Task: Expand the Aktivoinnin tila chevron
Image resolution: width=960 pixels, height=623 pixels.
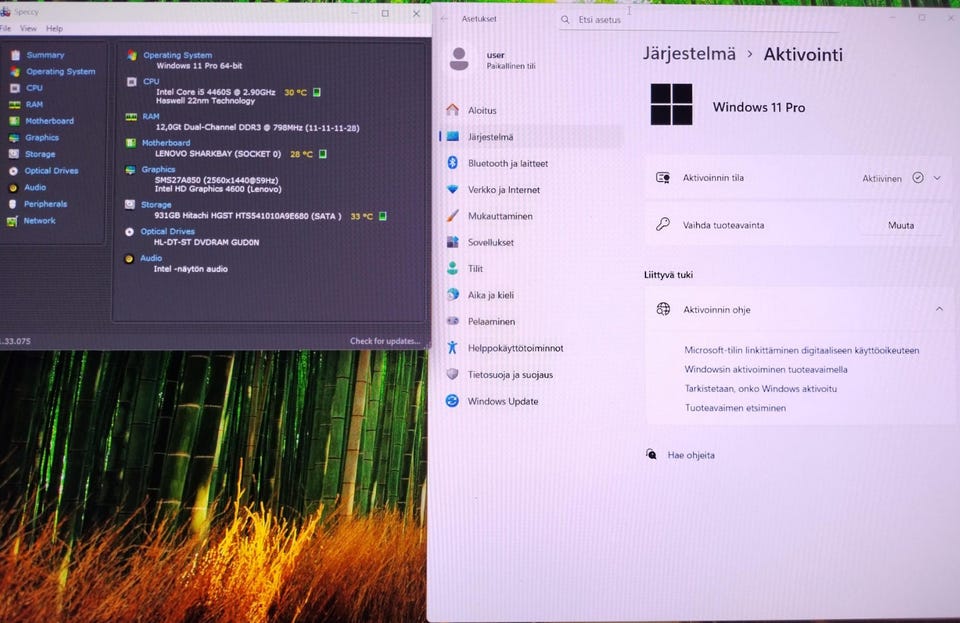Action: (937, 178)
